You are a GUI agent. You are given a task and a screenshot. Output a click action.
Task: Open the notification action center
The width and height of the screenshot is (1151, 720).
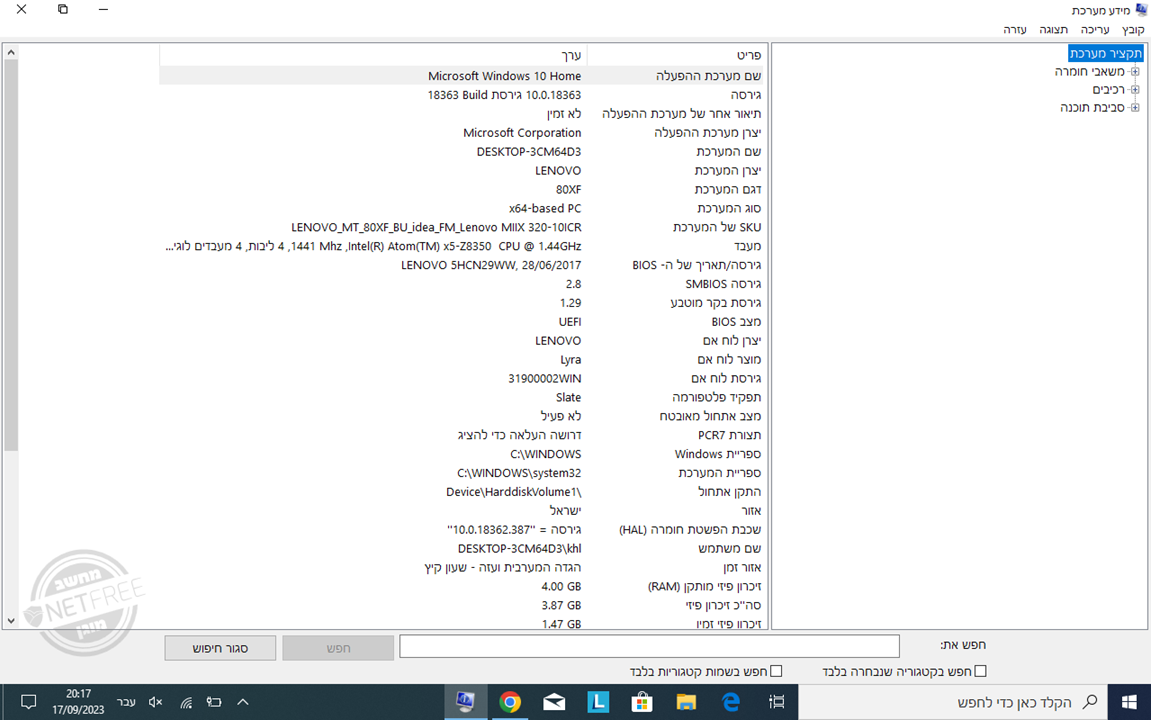click(29, 702)
